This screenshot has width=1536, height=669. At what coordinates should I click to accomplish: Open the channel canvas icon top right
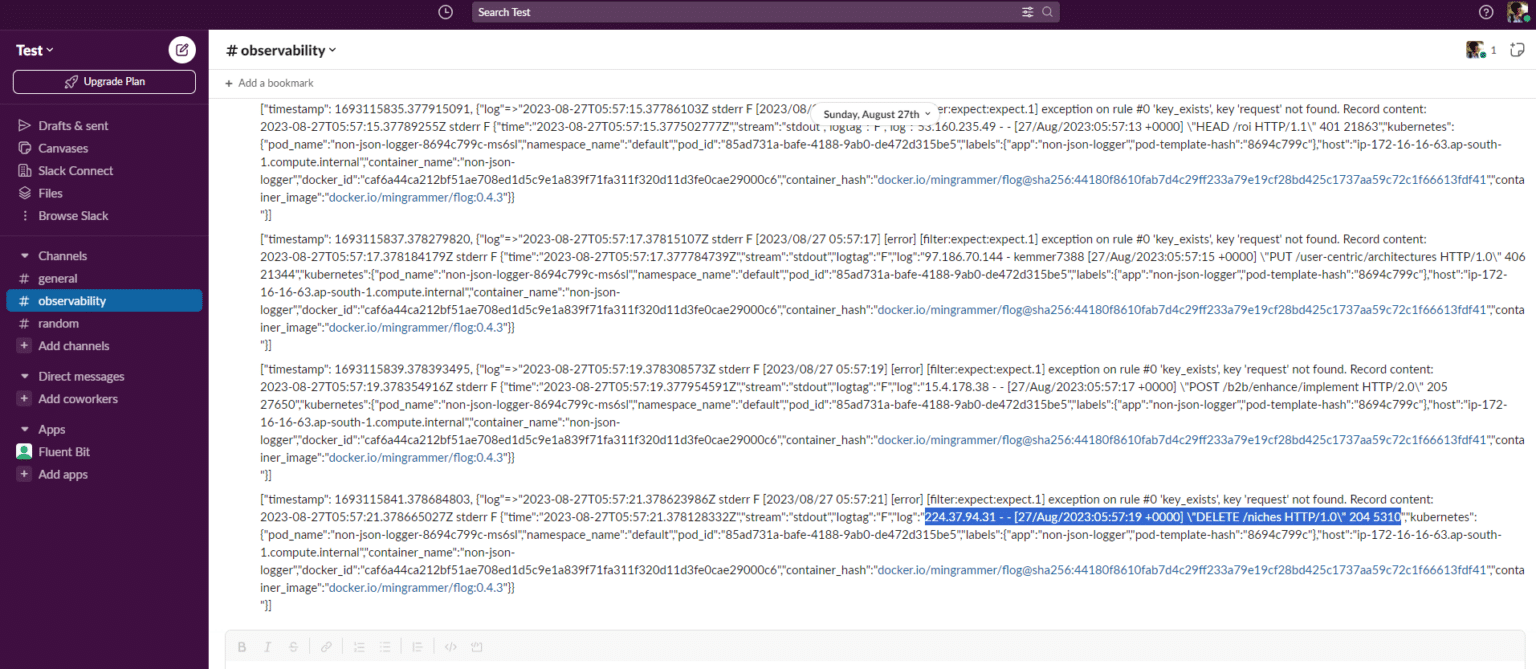click(x=1517, y=49)
